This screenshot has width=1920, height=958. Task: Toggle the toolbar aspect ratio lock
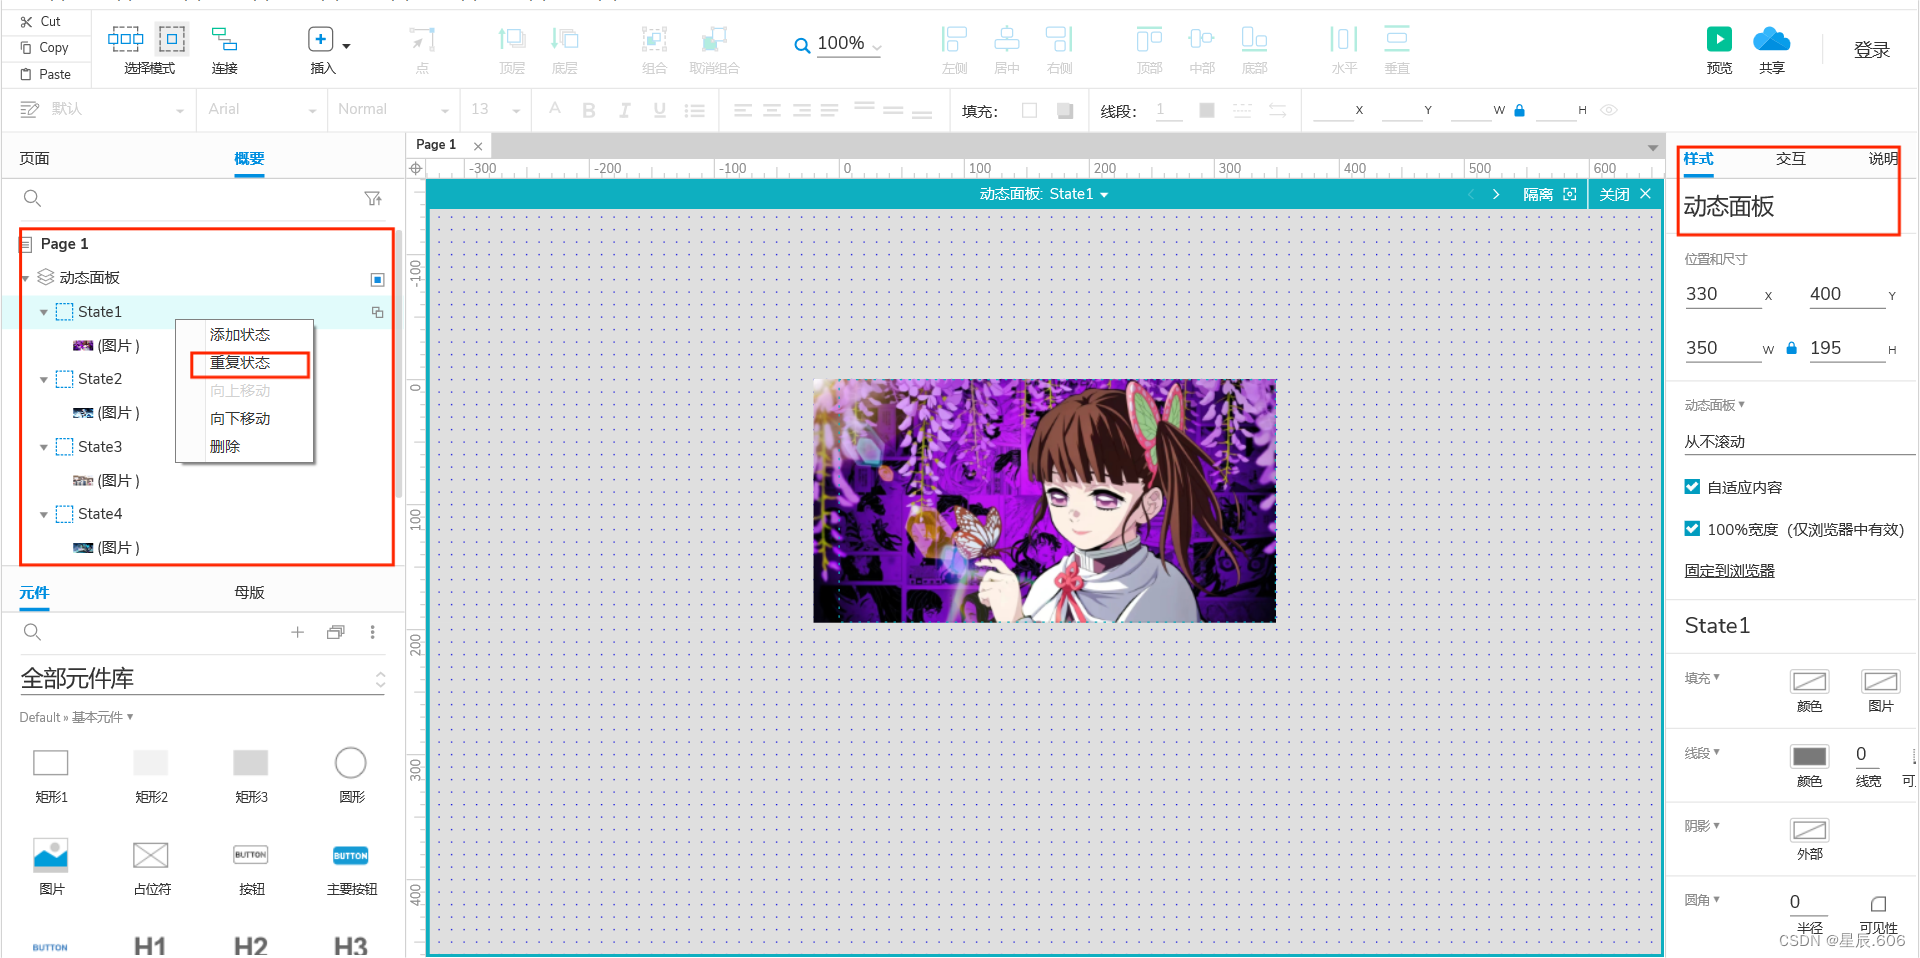(x=1520, y=110)
